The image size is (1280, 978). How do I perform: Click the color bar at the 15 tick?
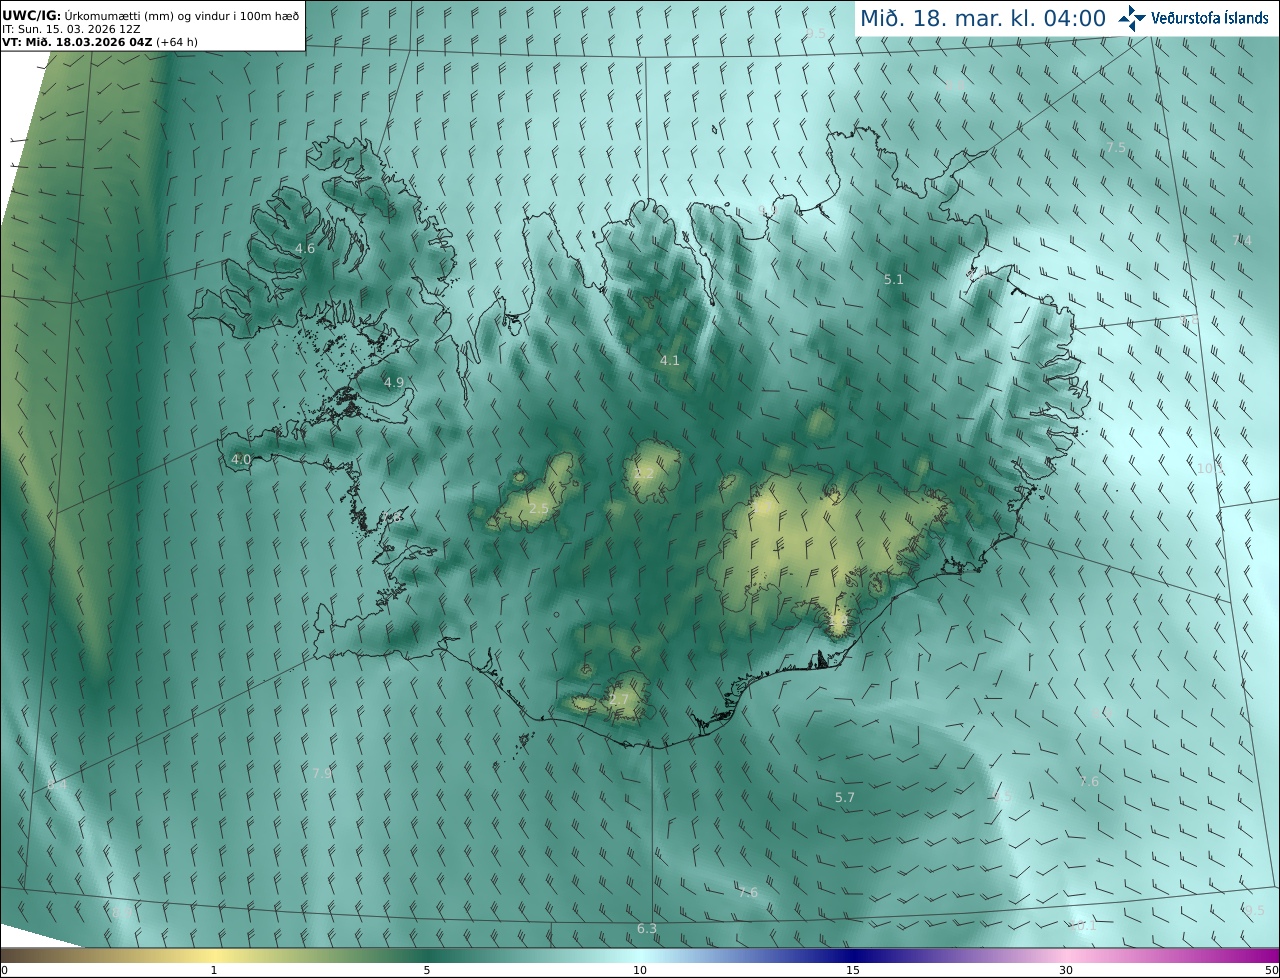pos(853,970)
